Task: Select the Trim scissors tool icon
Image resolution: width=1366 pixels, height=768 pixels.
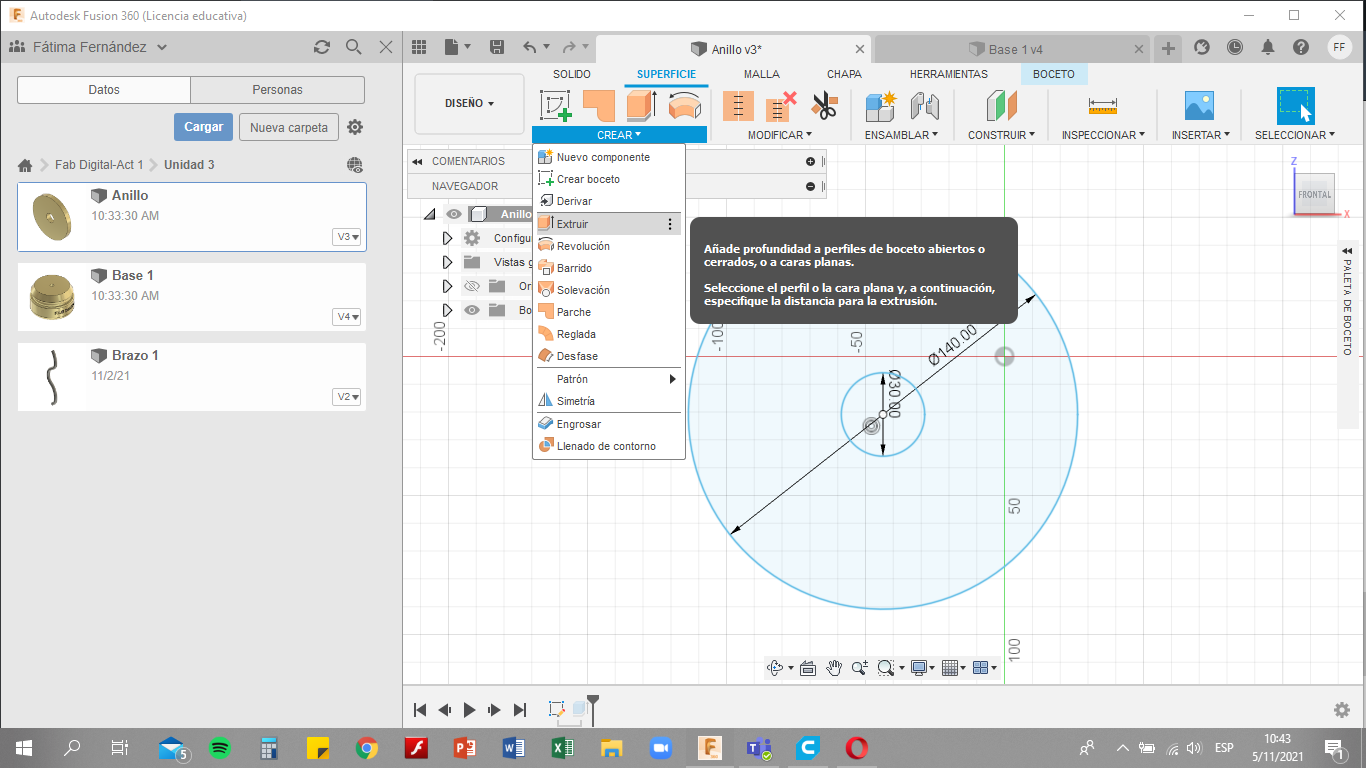Action: coord(824,106)
